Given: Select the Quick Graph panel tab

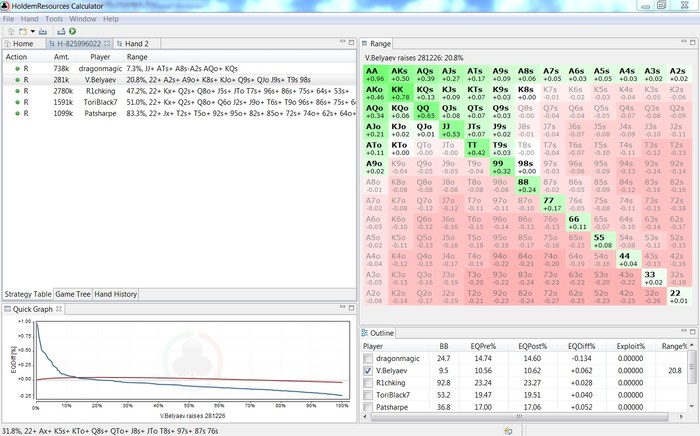Looking at the screenshot, I should click(x=33, y=309).
